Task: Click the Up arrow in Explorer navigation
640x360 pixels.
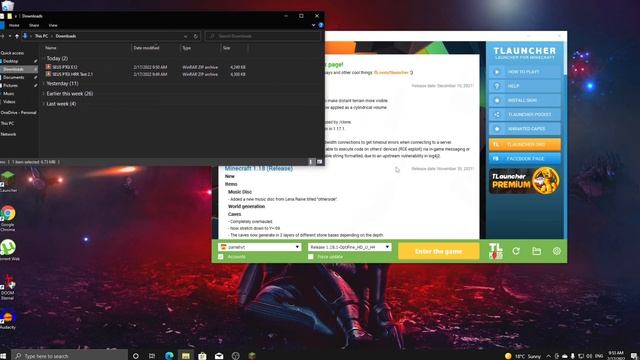Action: 17,36
